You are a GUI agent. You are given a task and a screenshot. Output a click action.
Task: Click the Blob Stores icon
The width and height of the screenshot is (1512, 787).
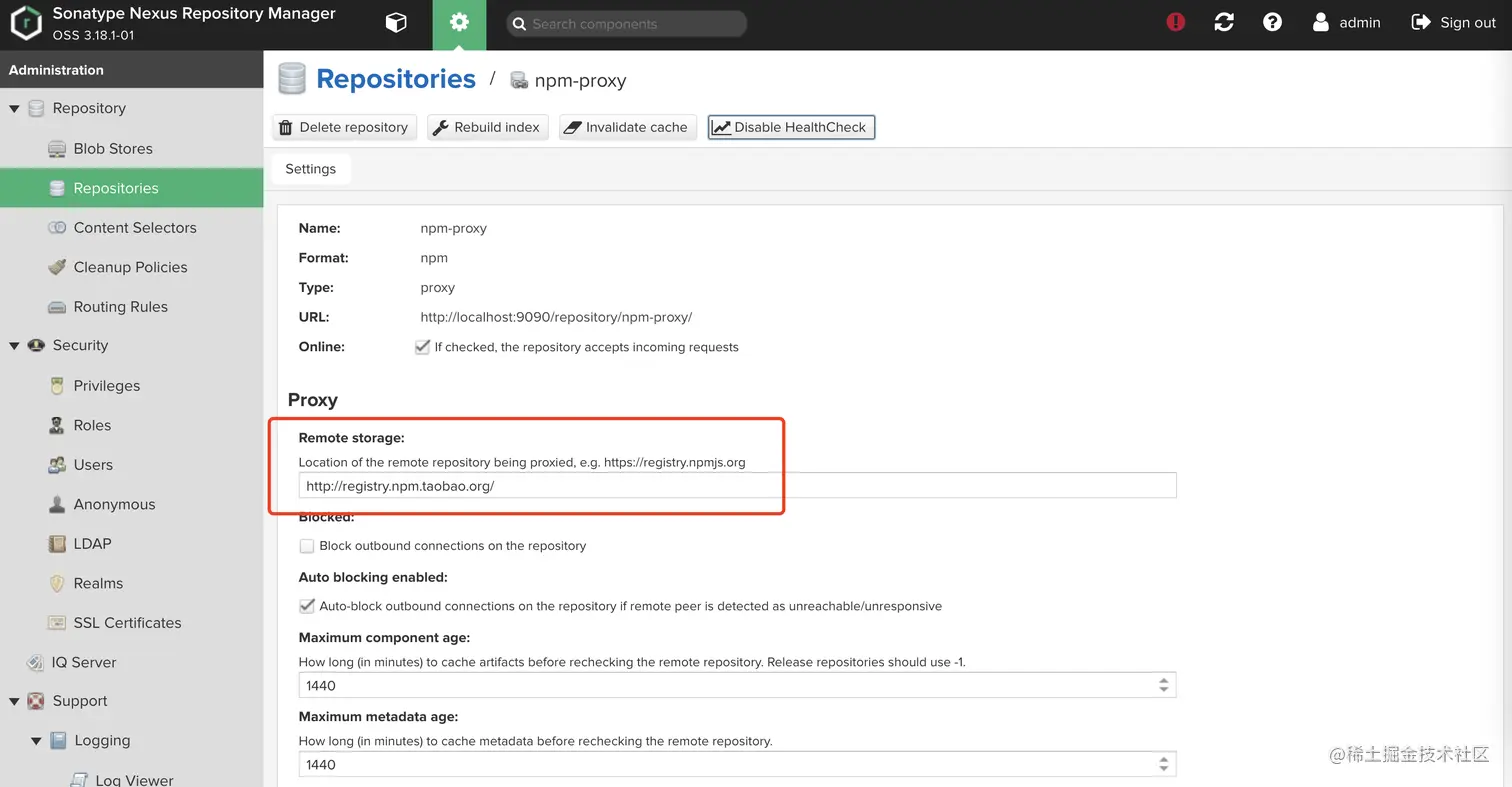click(x=57, y=149)
